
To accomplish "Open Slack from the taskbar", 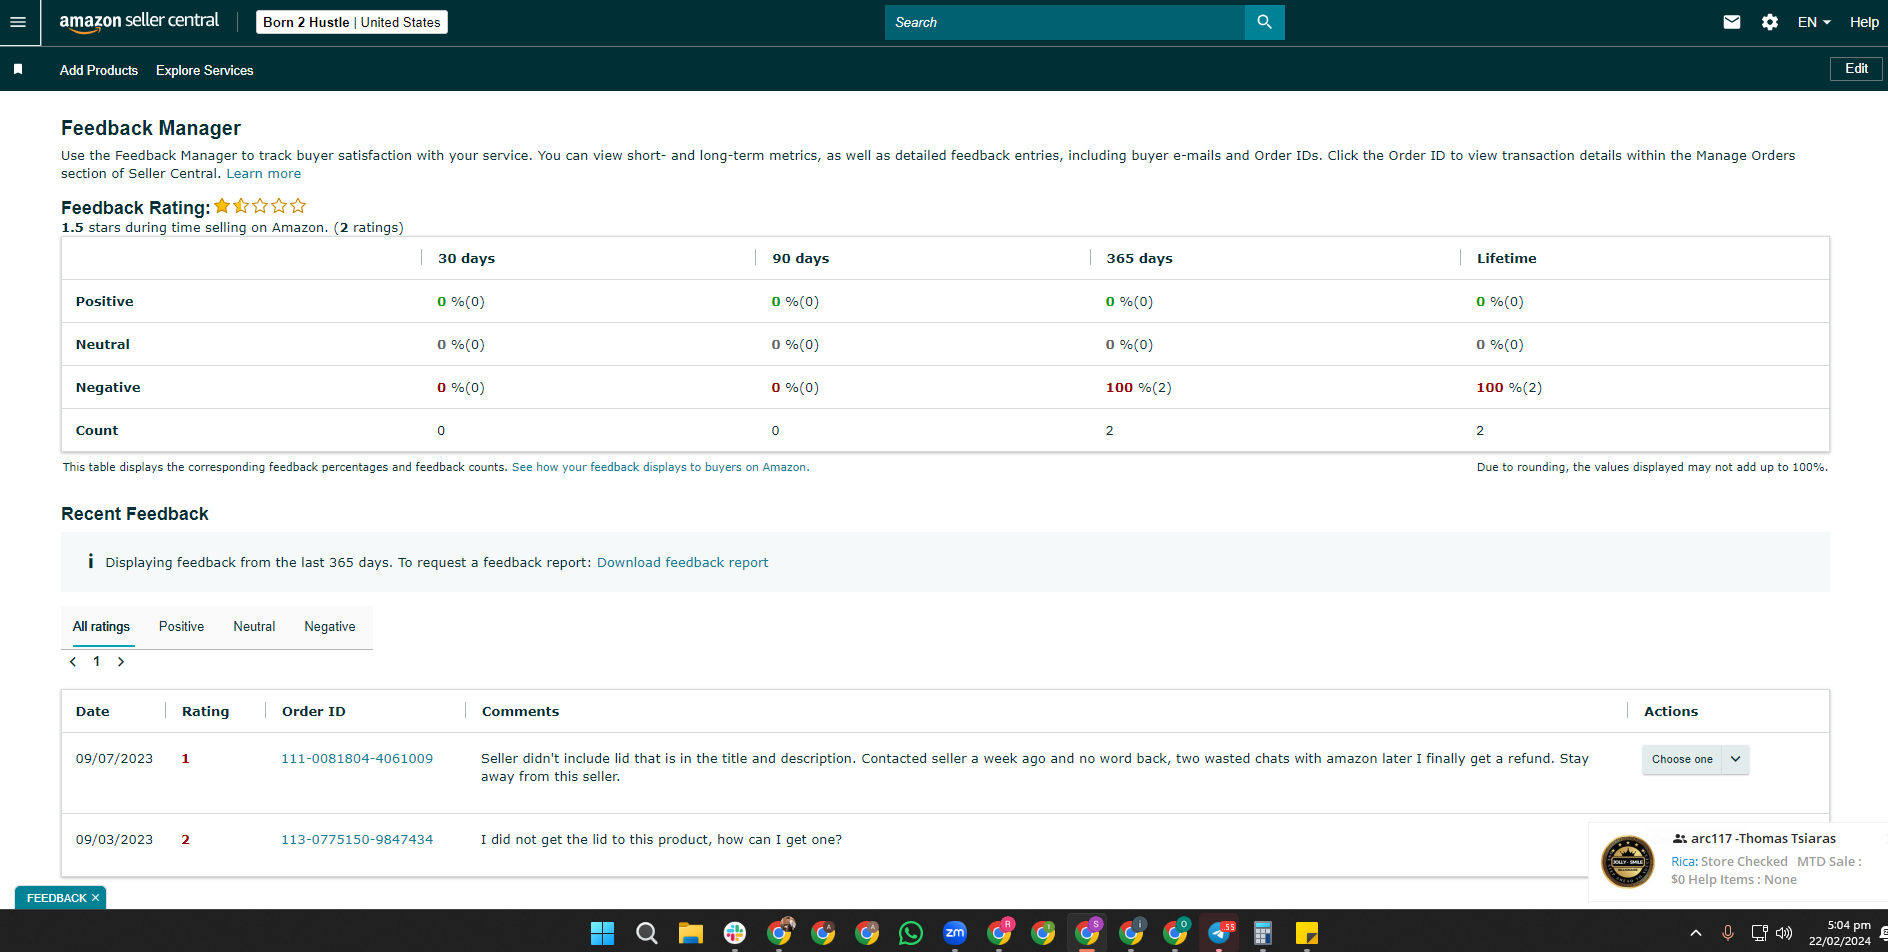I will coord(735,933).
